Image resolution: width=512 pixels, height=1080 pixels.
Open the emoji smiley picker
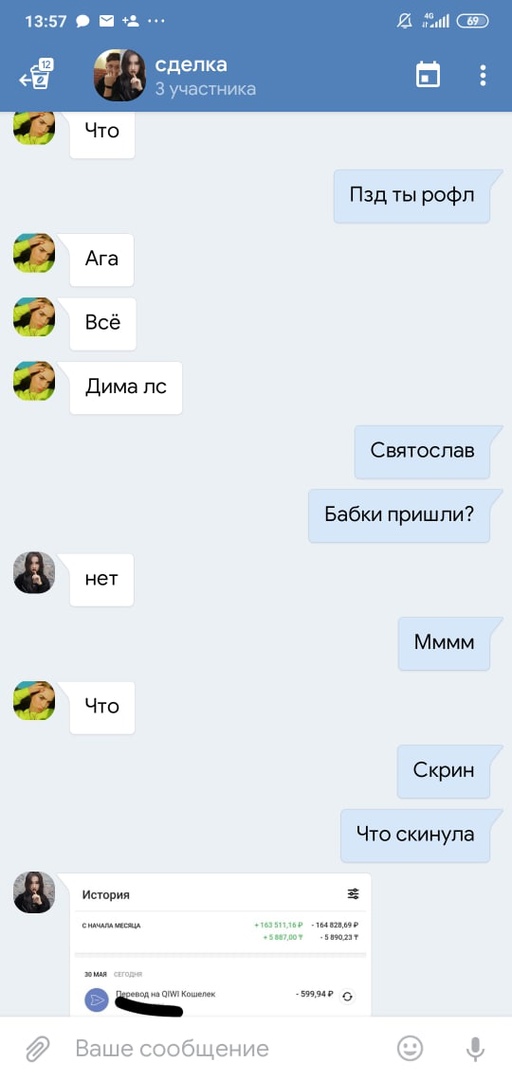[410, 1048]
